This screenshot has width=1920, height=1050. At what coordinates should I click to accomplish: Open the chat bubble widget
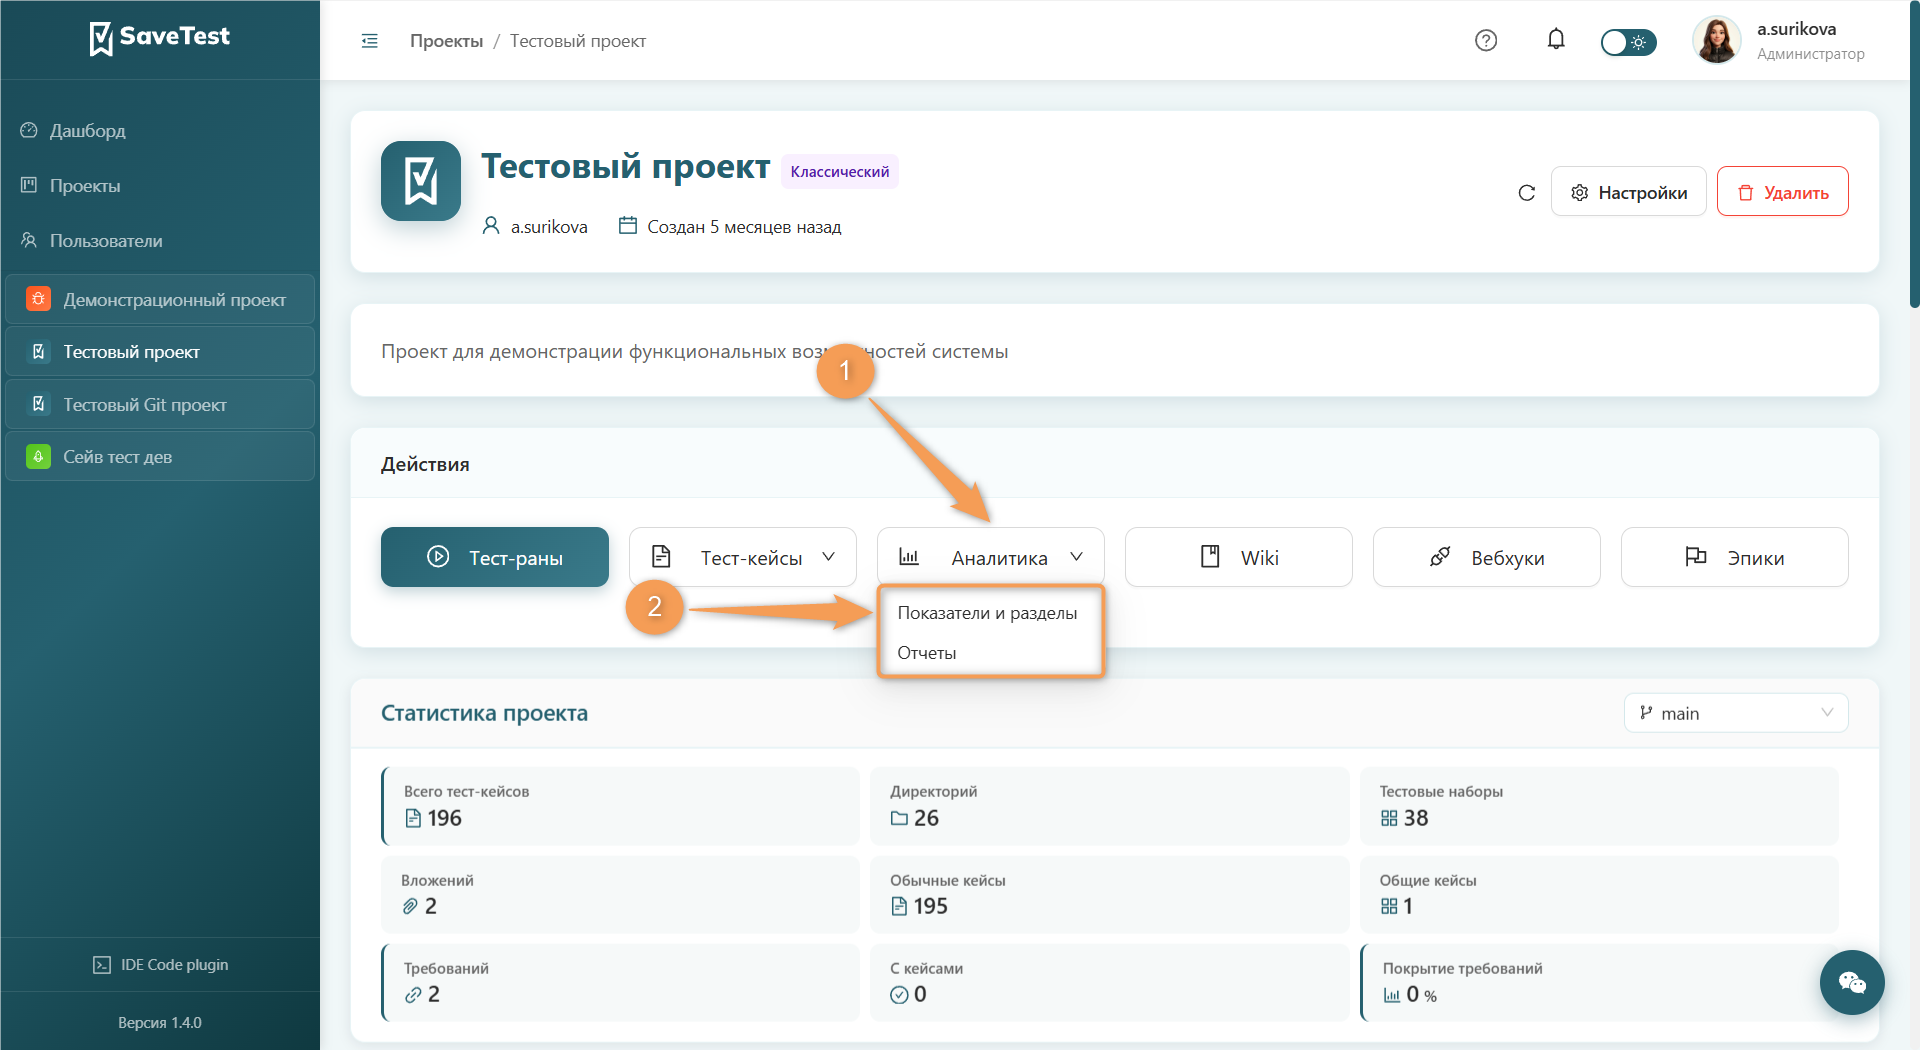pyautogui.click(x=1852, y=982)
